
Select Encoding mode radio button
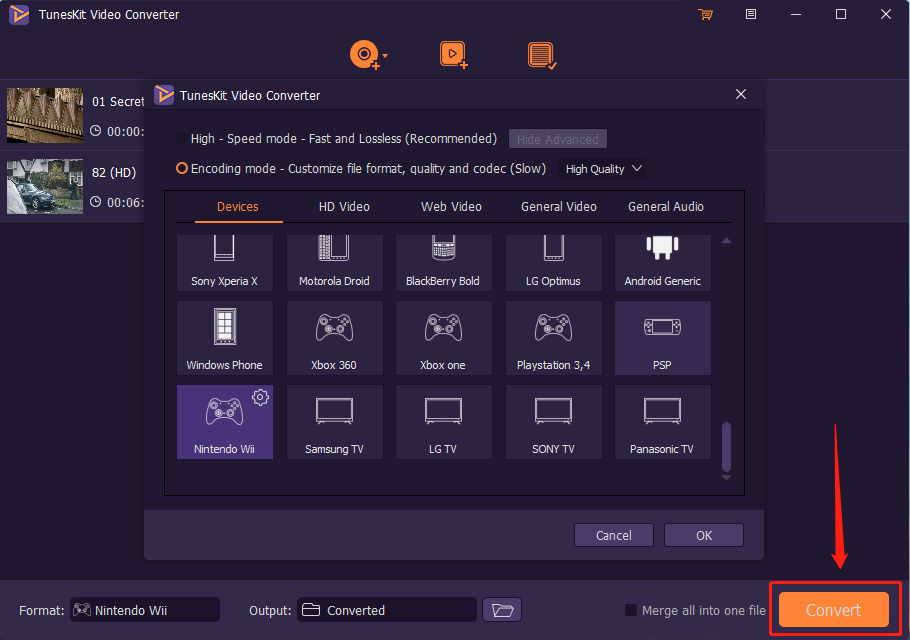(x=182, y=168)
